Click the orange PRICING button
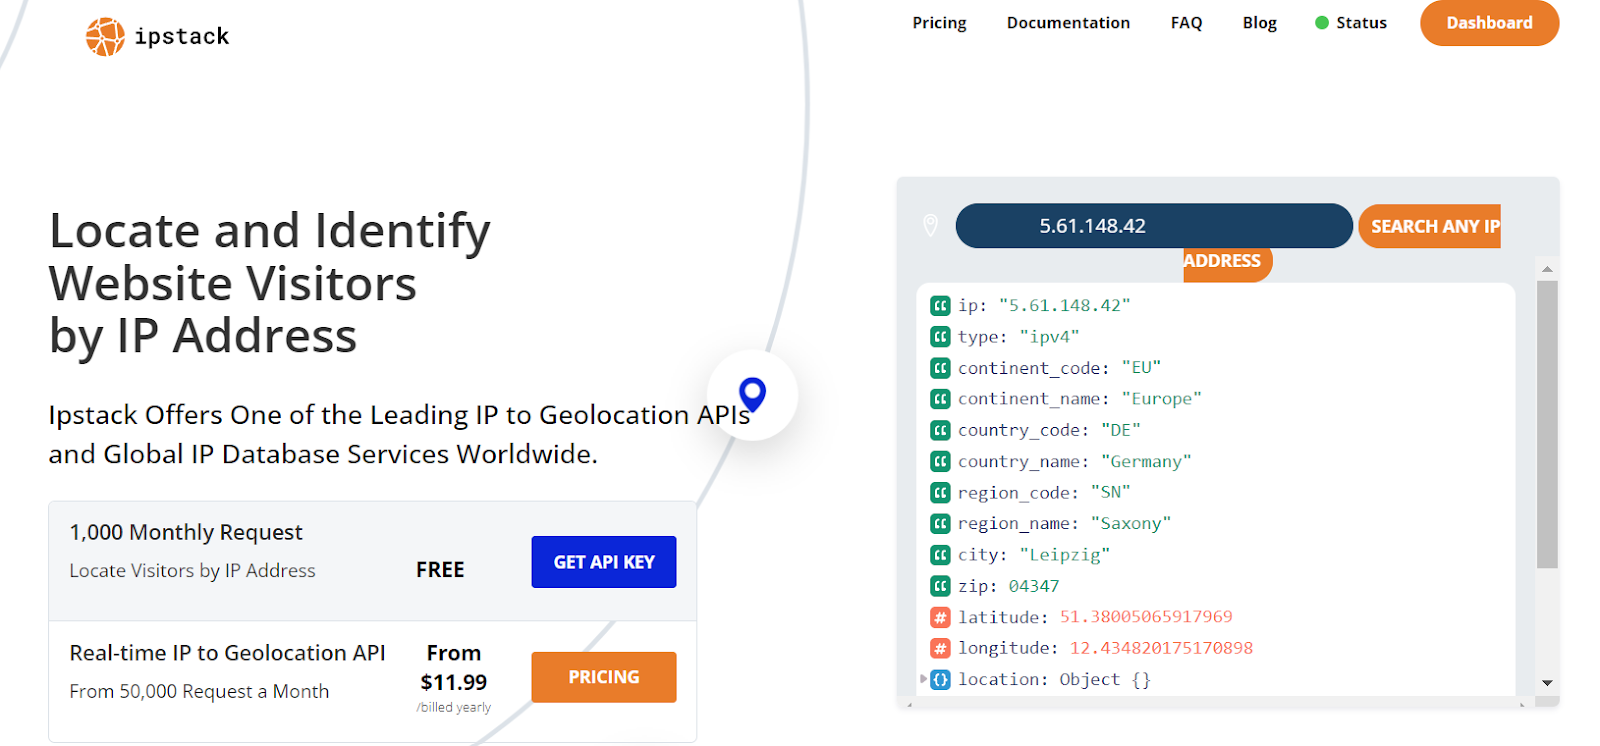 click(604, 677)
